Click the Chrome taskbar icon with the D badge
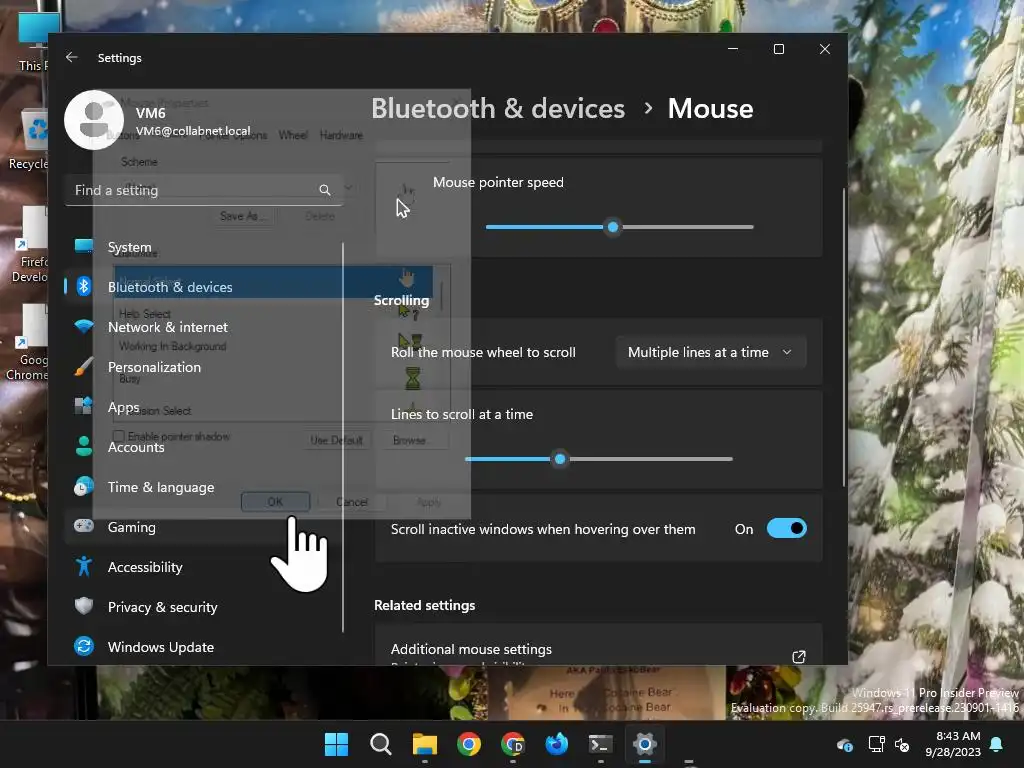The image size is (1024, 768). click(513, 744)
